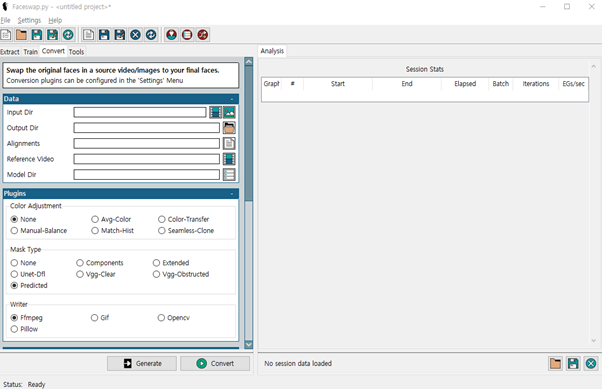
Task: Click the Generate button
Action: (142, 363)
